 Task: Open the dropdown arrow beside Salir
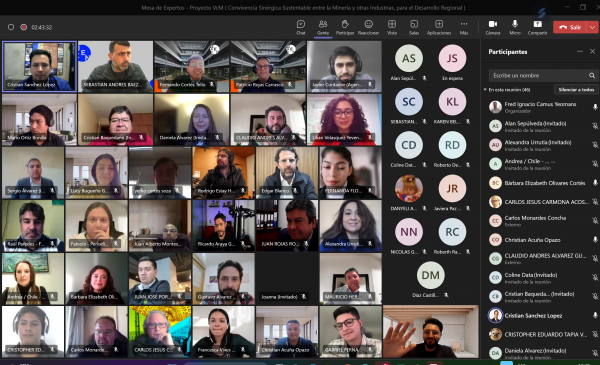(593, 27)
